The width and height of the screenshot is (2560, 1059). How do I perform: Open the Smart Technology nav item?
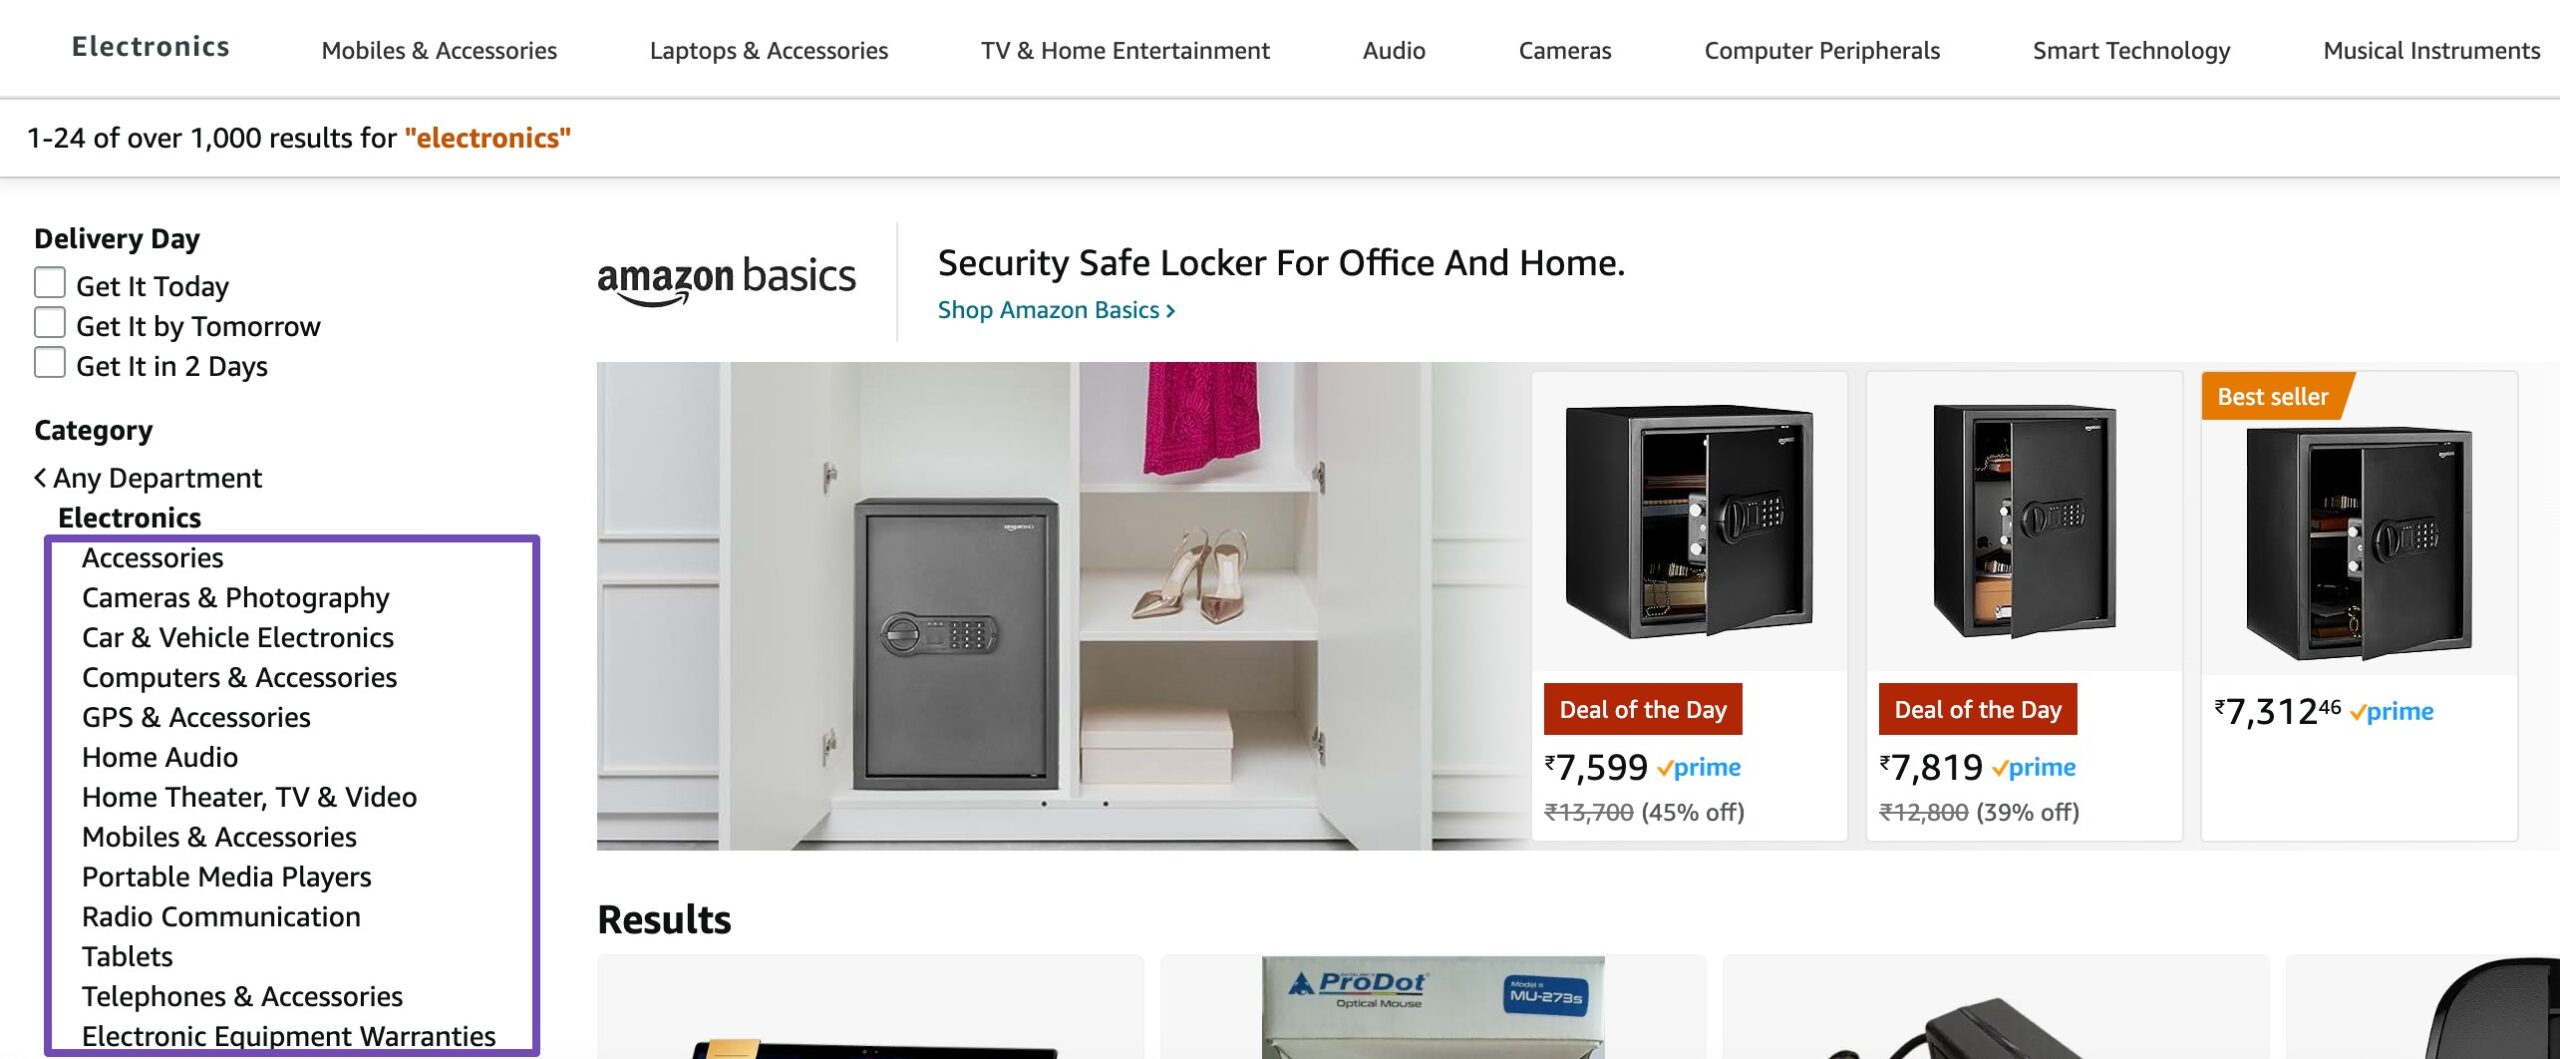tap(2131, 50)
